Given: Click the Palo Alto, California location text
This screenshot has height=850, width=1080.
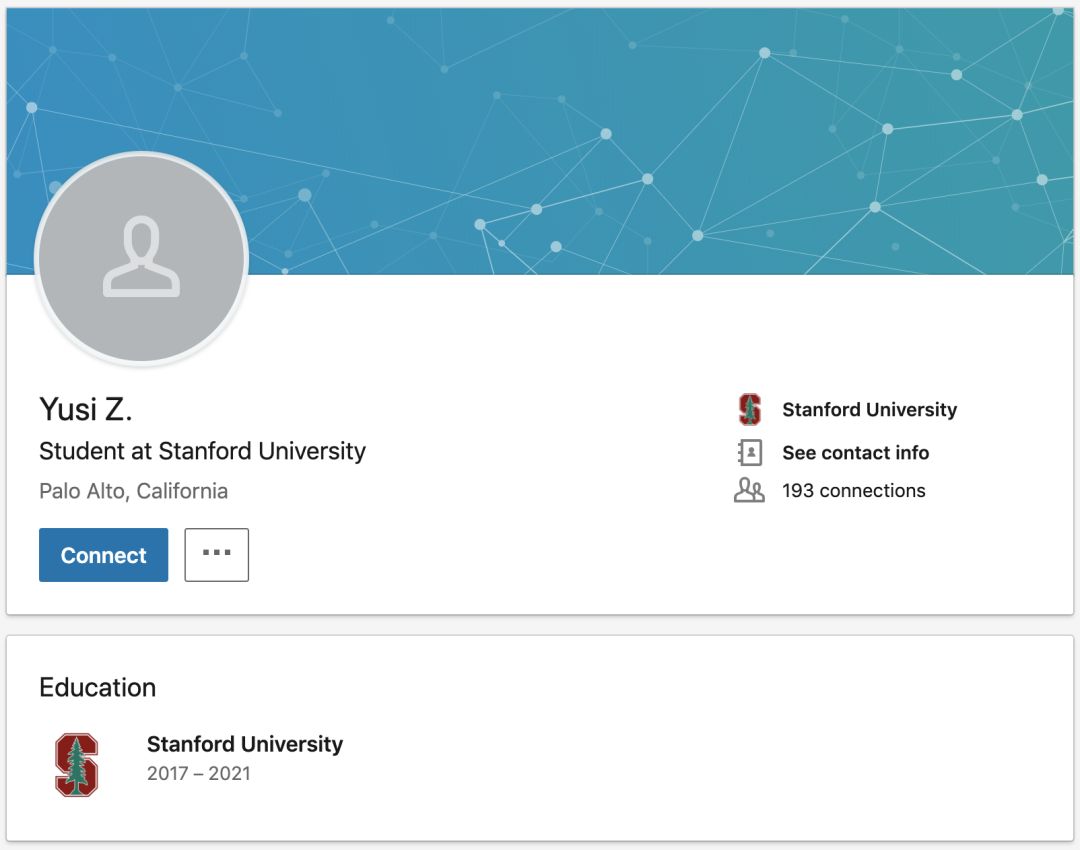Looking at the screenshot, I should [134, 491].
